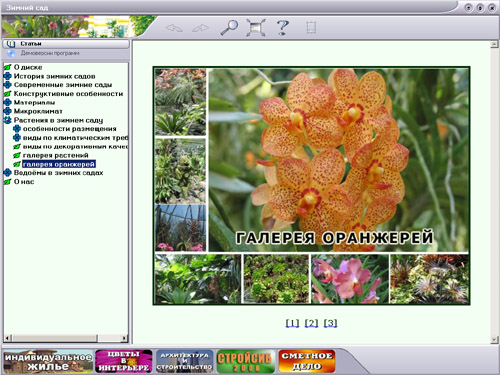Click the pink orchid thumbnail
Image resolution: width=500 pixels, height=375 pixels.
tap(350, 279)
